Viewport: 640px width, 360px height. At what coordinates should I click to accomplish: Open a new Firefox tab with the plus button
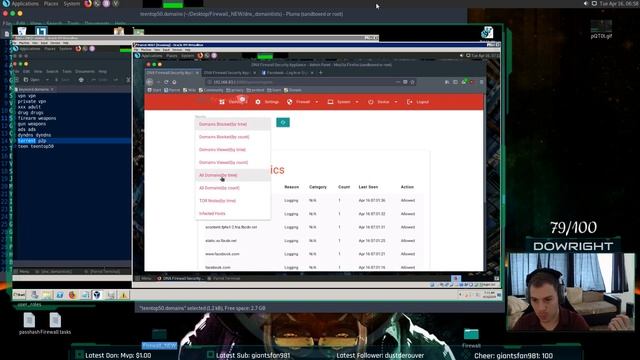pos(321,73)
